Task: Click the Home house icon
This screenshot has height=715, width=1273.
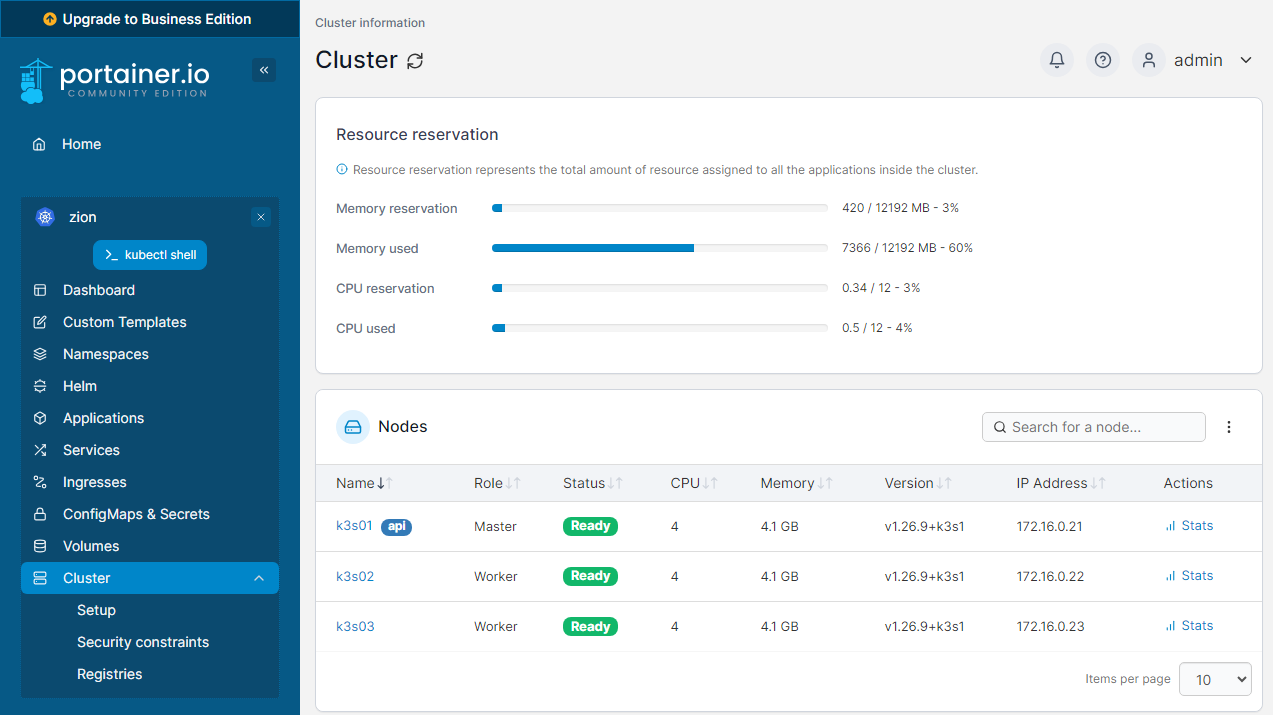Action: (39, 144)
